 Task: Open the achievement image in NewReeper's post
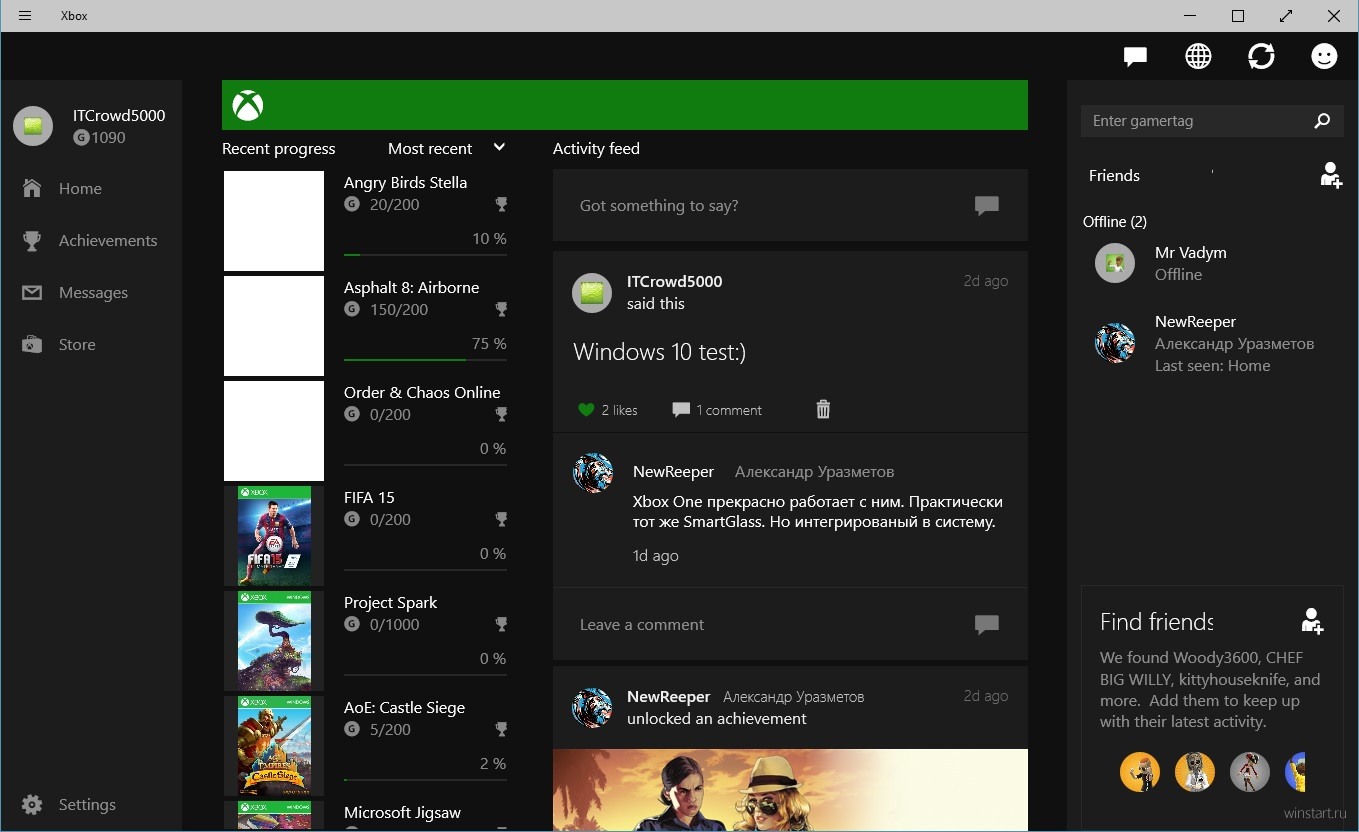(790, 790)
